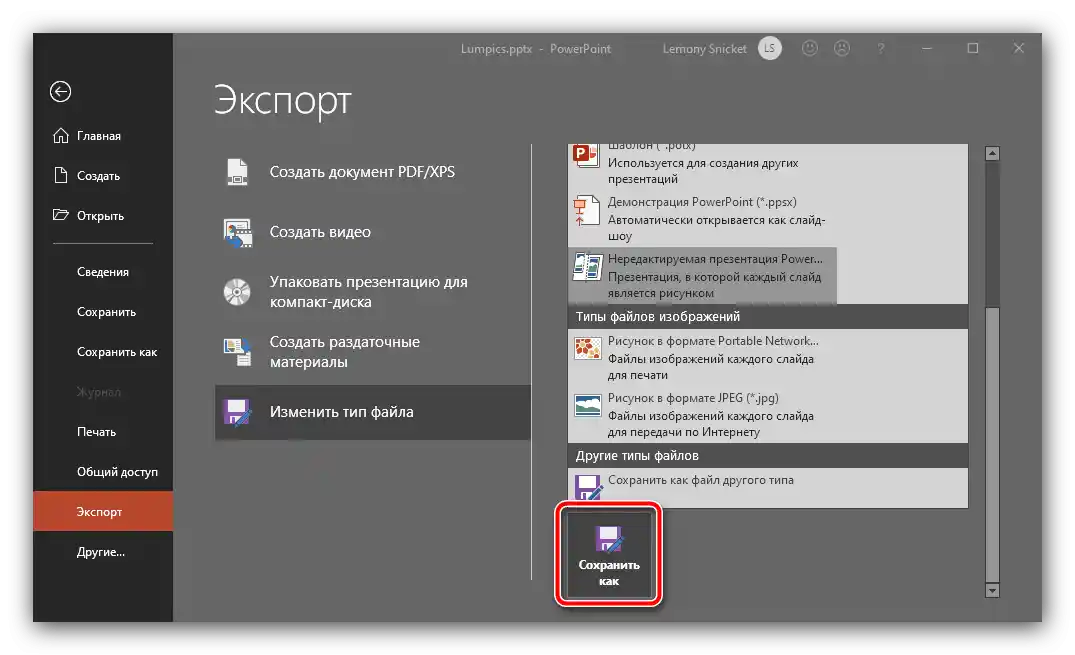Viewport: 1075px width, 655px height.
Task: Click the CD icon for packaging the presentation
Action: click(237, 292)
